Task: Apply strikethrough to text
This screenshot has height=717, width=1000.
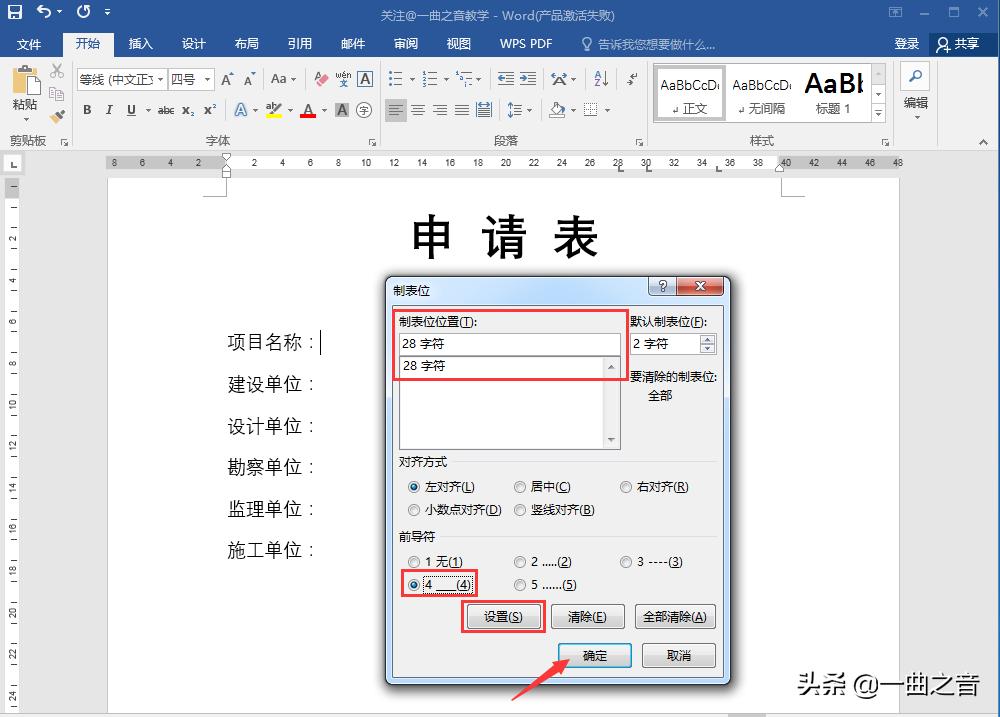Action: tap(167, 109)
